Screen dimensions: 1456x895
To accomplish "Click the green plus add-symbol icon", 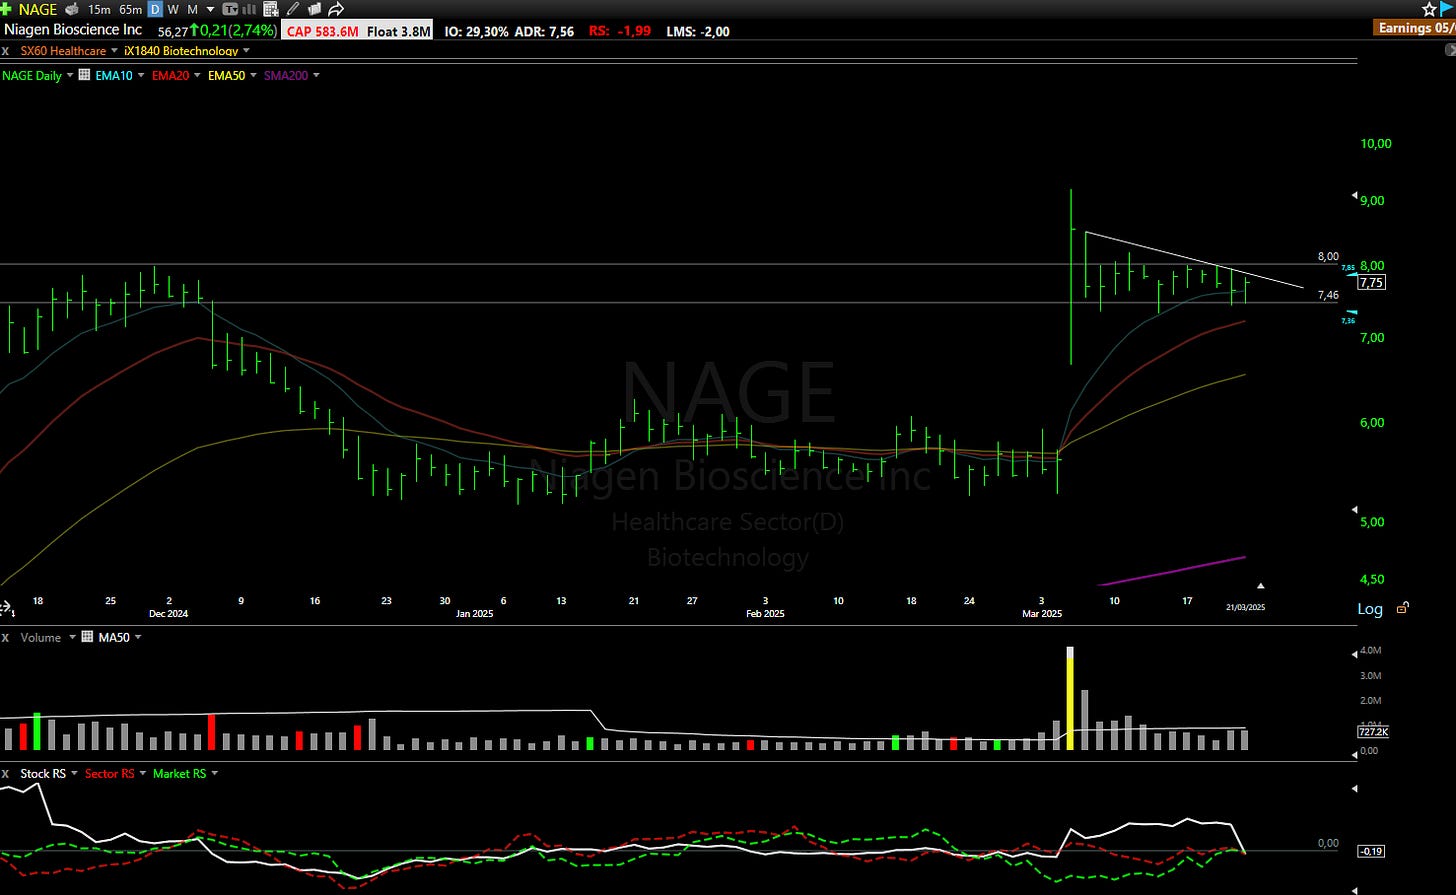I will pos(6,9).
